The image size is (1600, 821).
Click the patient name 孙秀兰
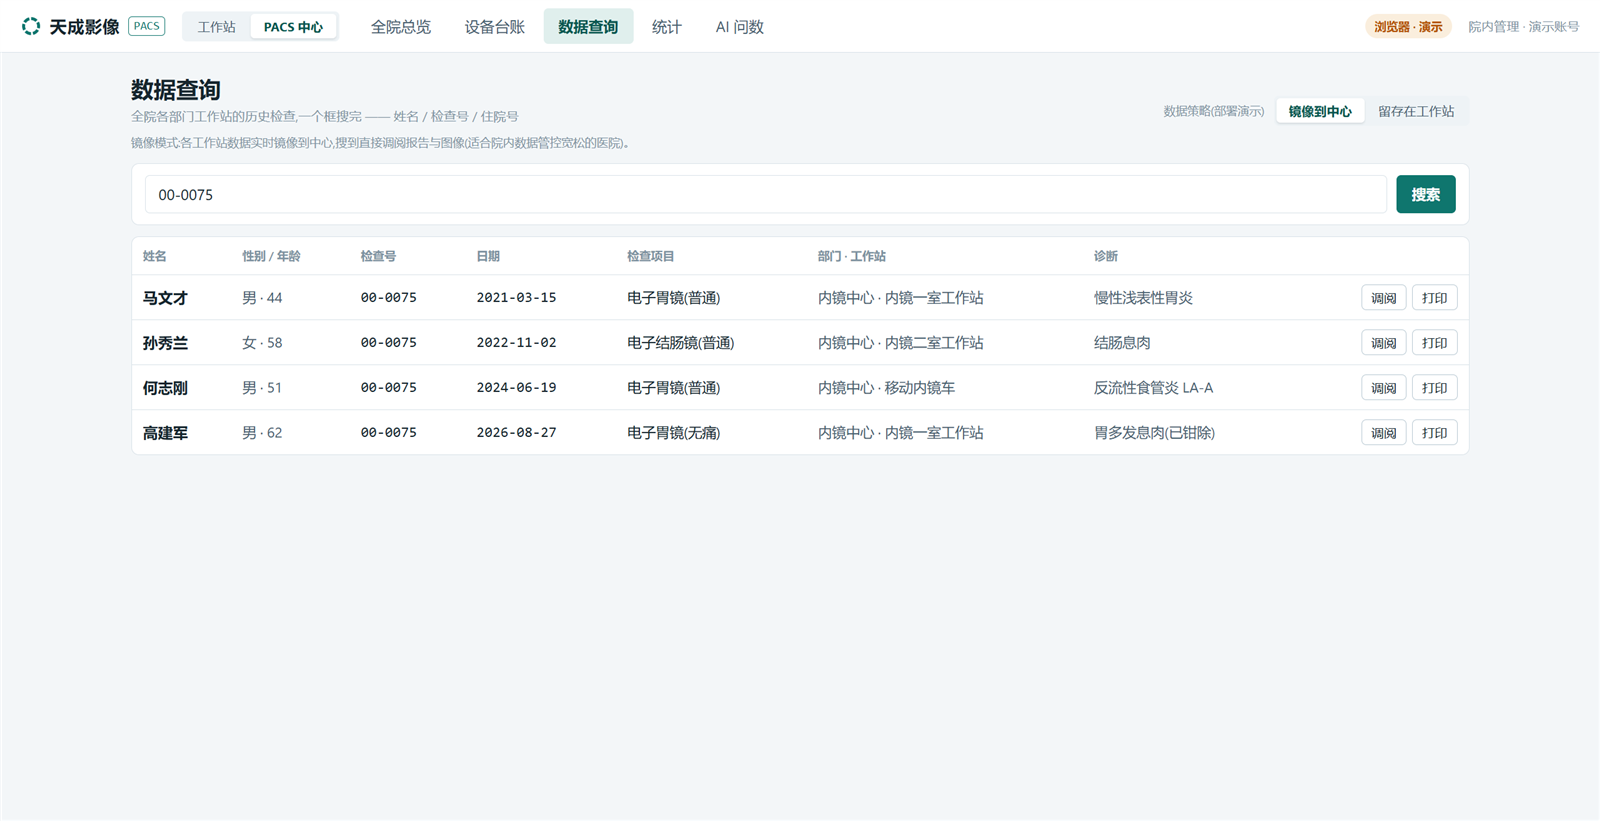tap(165, 343)
